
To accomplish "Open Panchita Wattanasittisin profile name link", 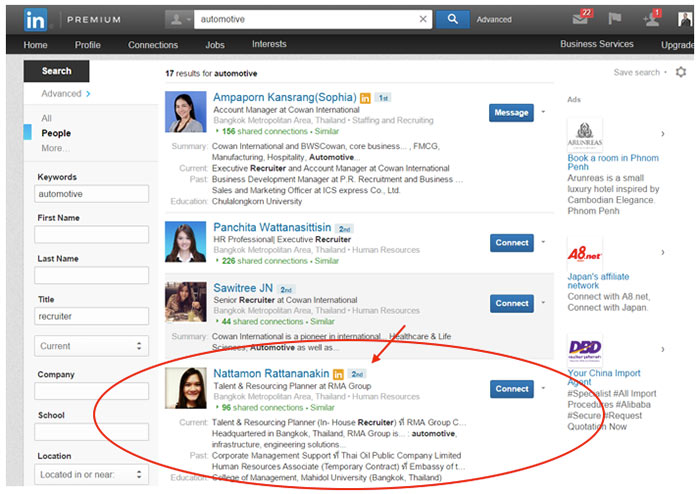I will tap(272, 227).
